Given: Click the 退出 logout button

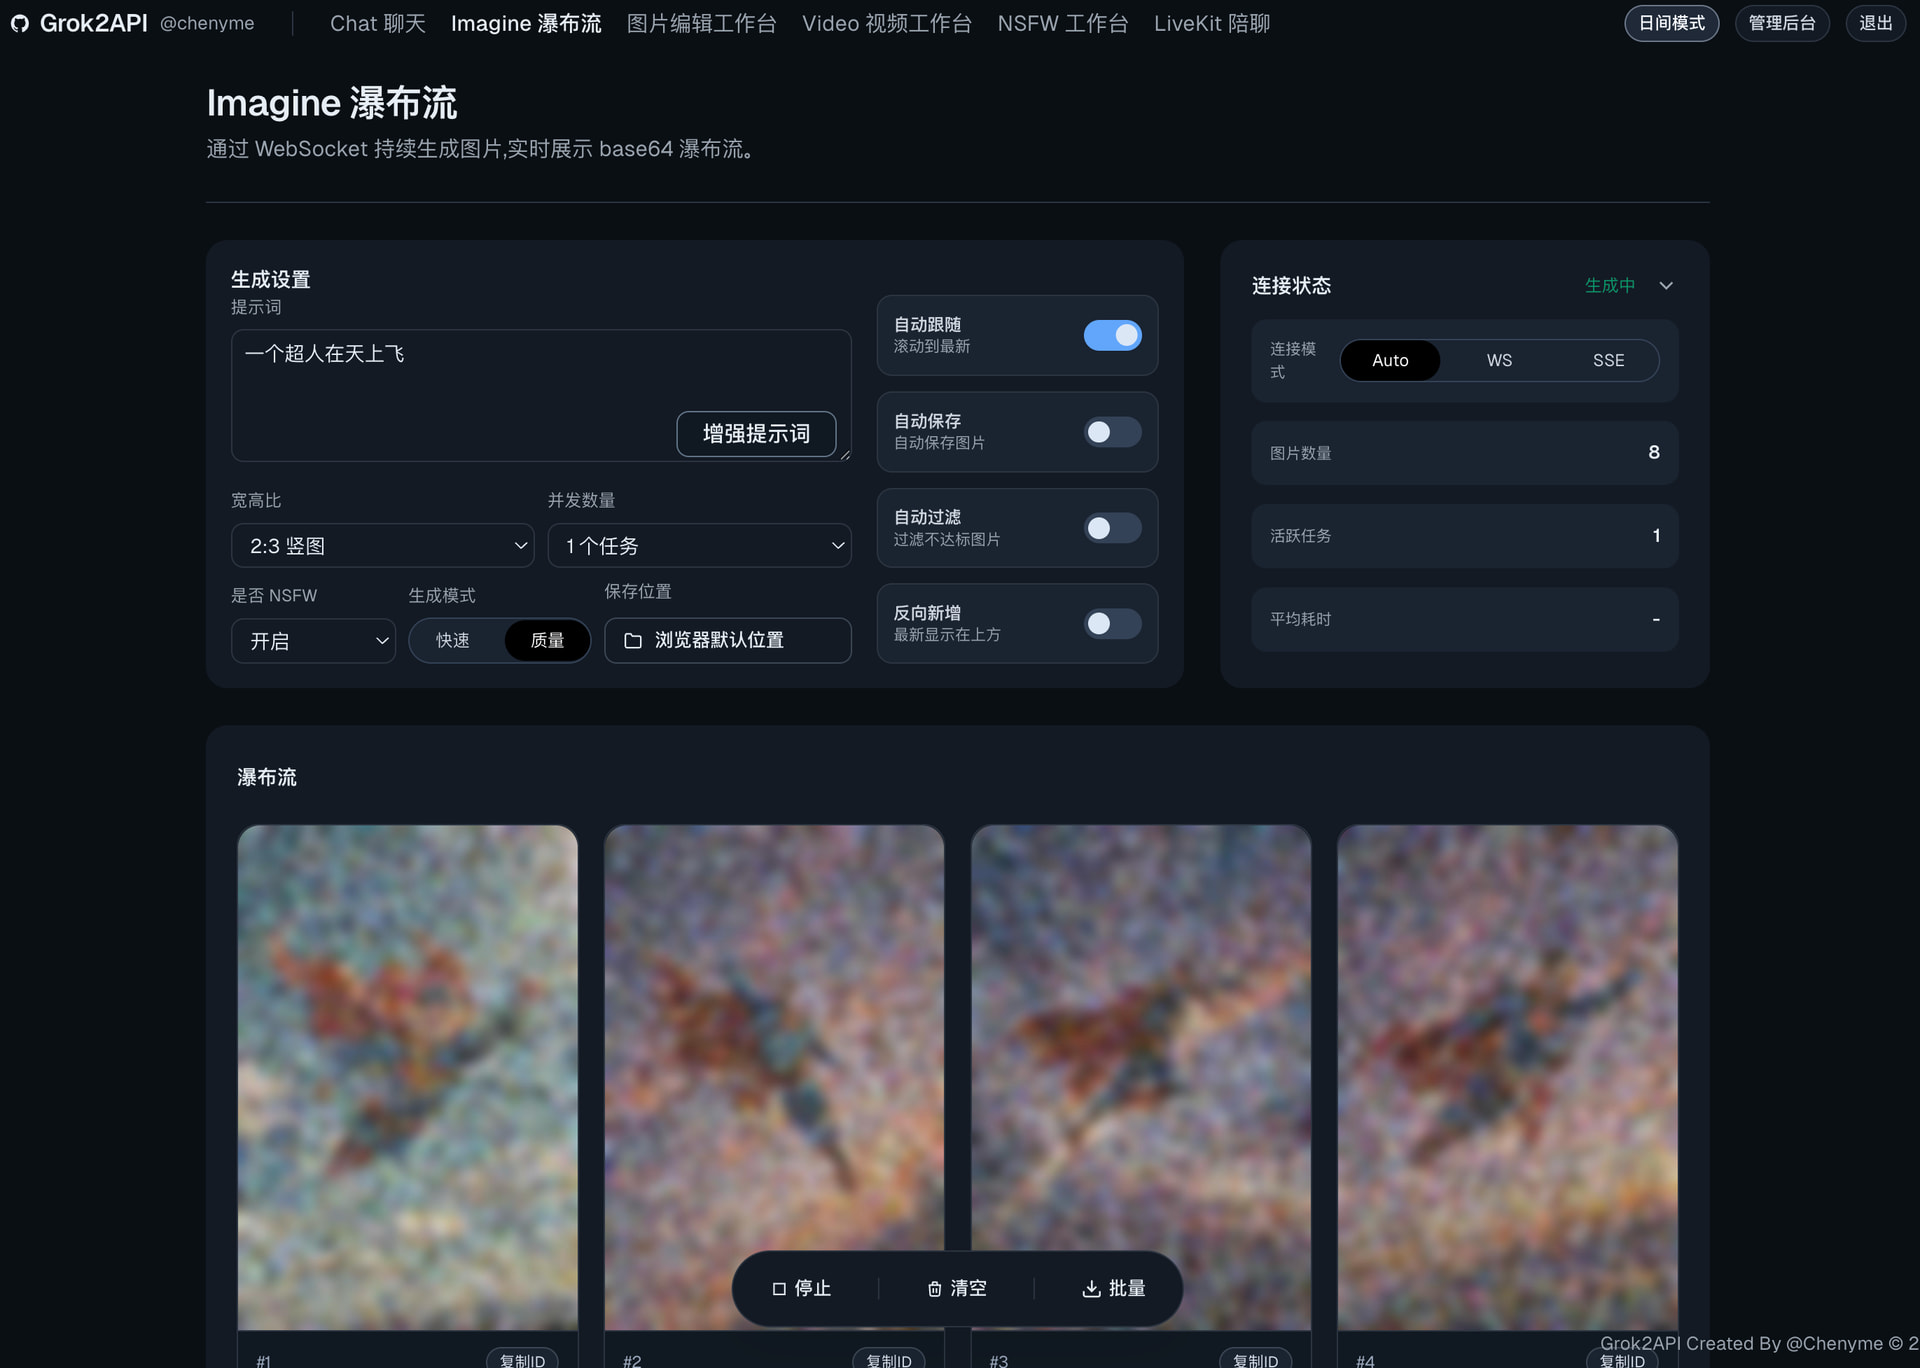Looking at the screenshot, I should [x=1875, y=23].
